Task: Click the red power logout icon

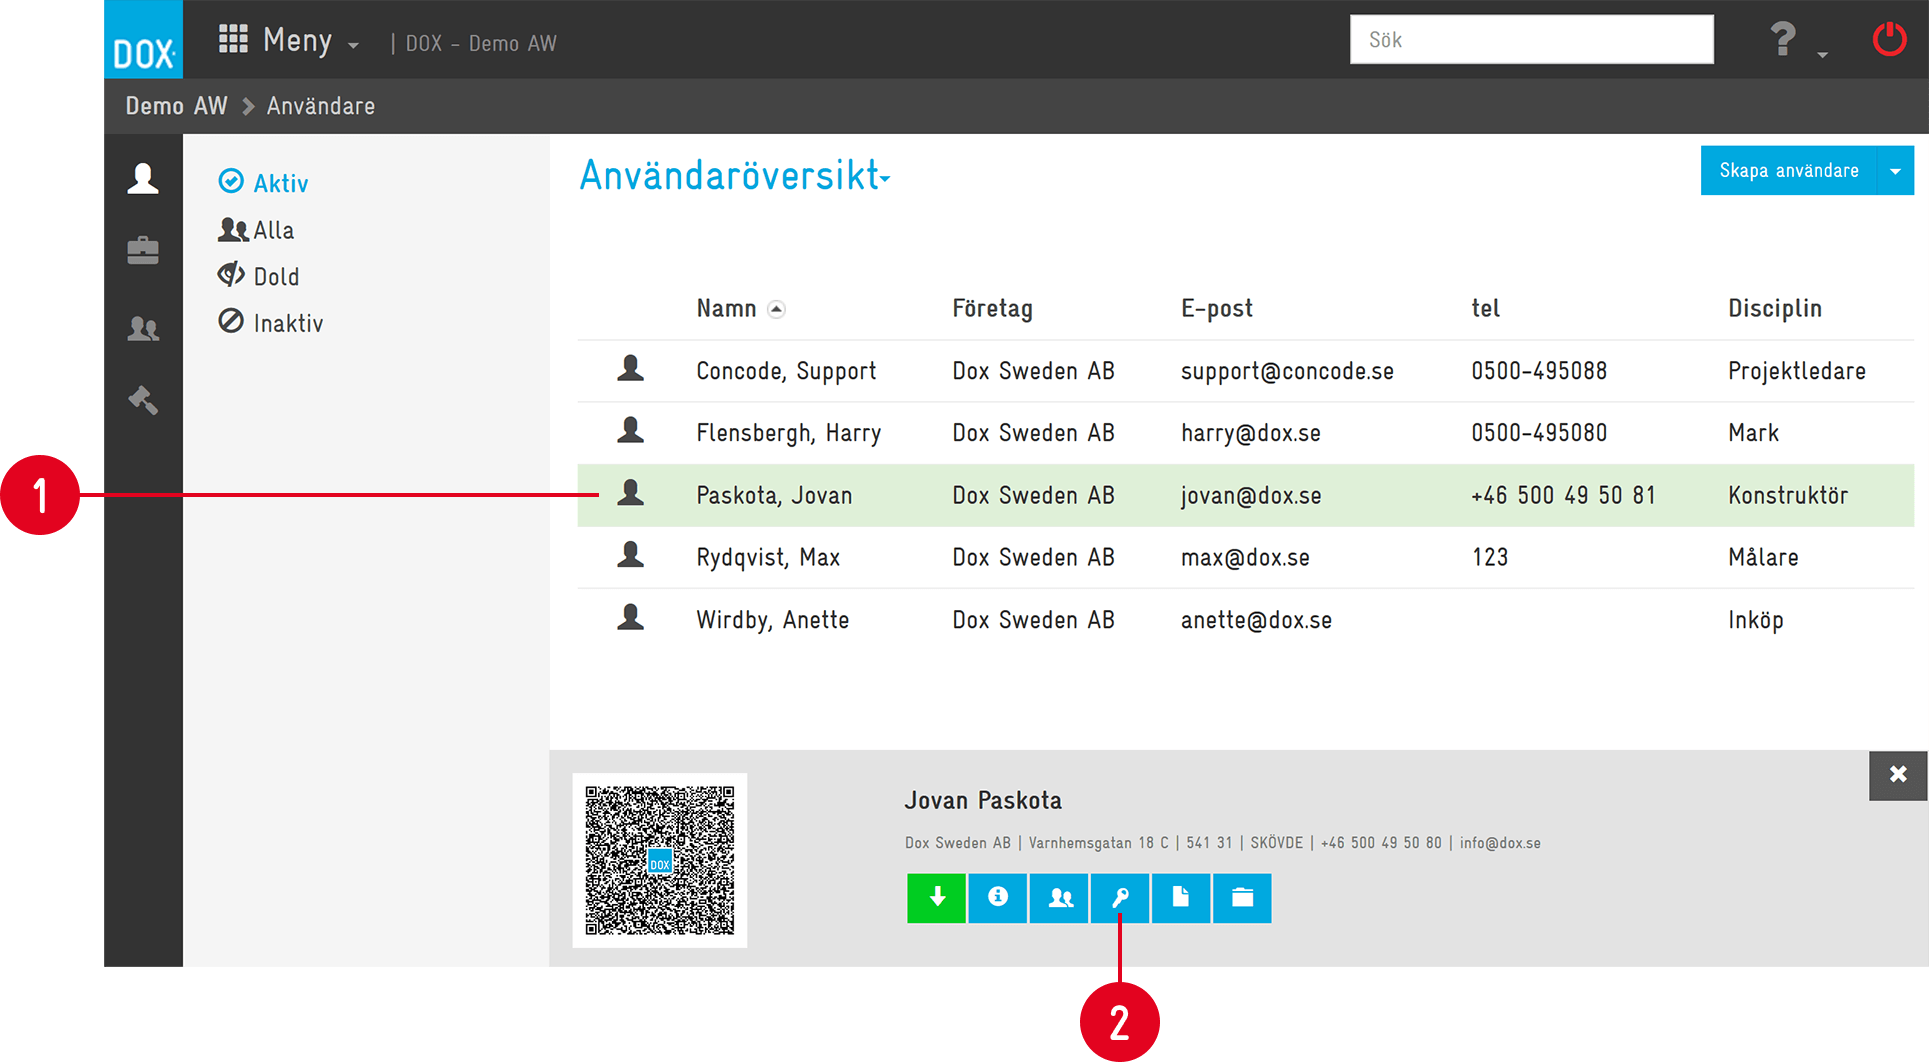Action: click(x=1888, y=40)
